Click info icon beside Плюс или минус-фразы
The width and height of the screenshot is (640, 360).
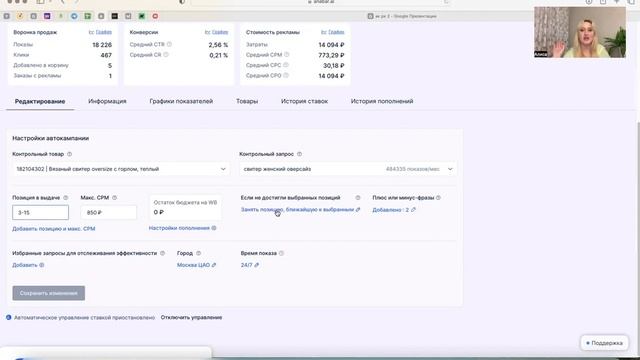[438, 198]
